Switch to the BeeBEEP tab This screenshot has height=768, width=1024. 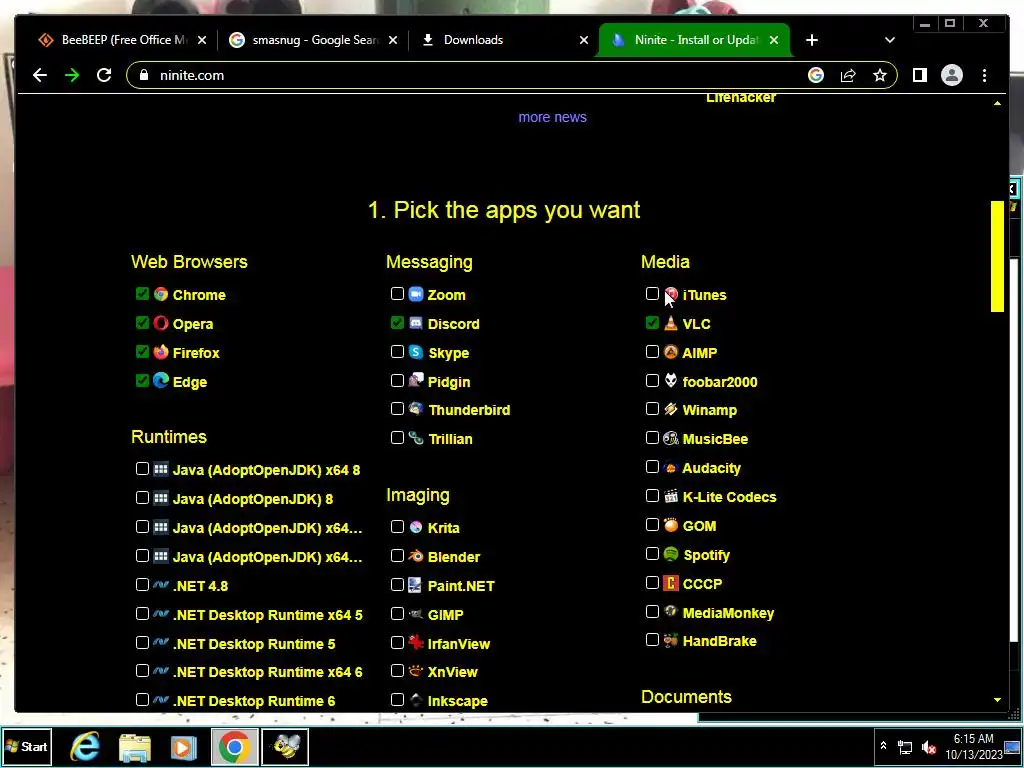[121, 40]
